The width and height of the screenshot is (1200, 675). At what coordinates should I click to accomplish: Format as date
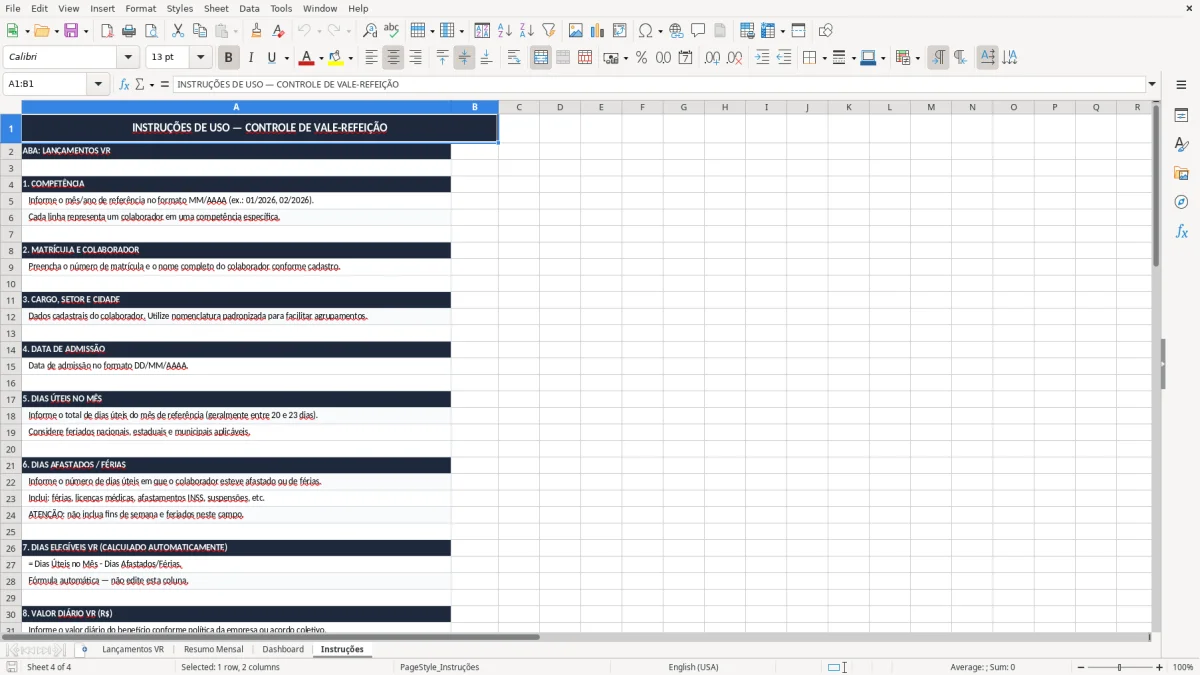point(686,58)
